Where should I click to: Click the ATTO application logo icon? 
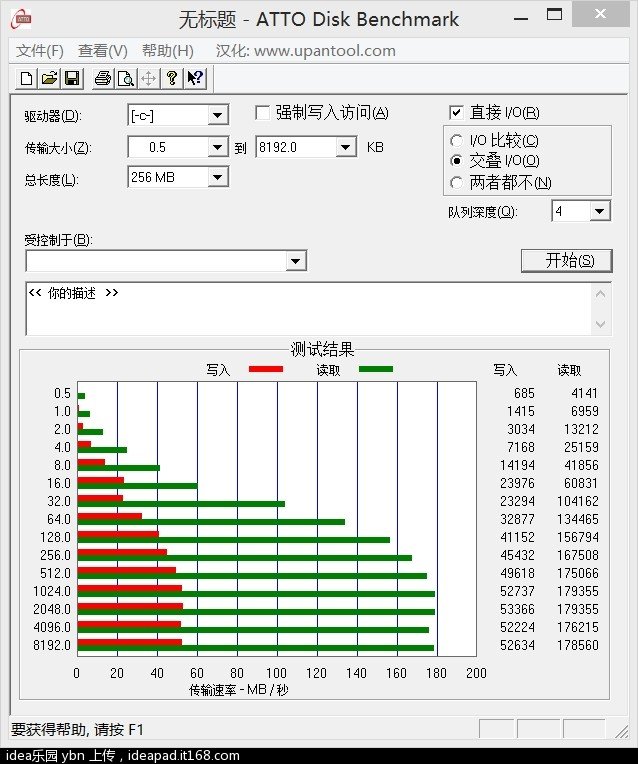click(22, 19)
